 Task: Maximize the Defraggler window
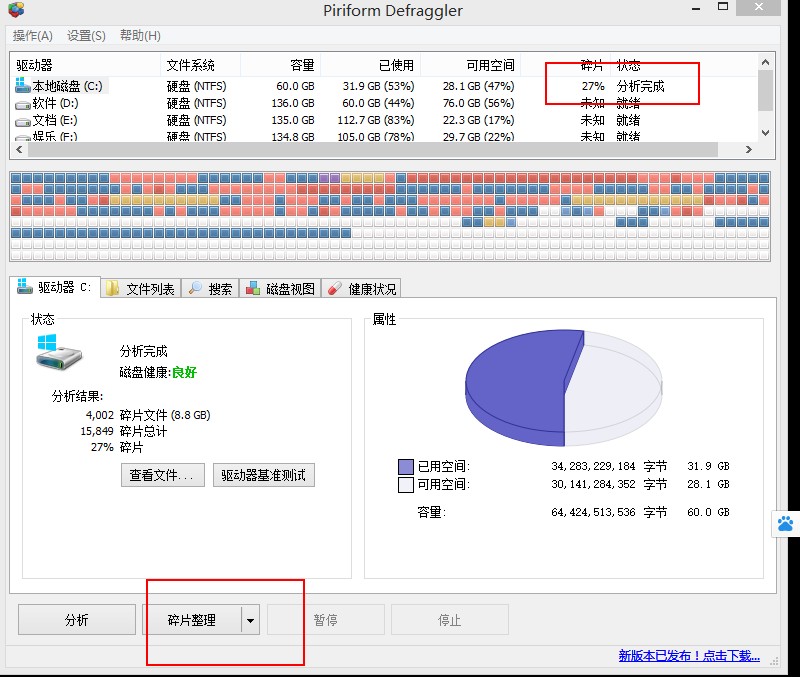pos(723,7)
